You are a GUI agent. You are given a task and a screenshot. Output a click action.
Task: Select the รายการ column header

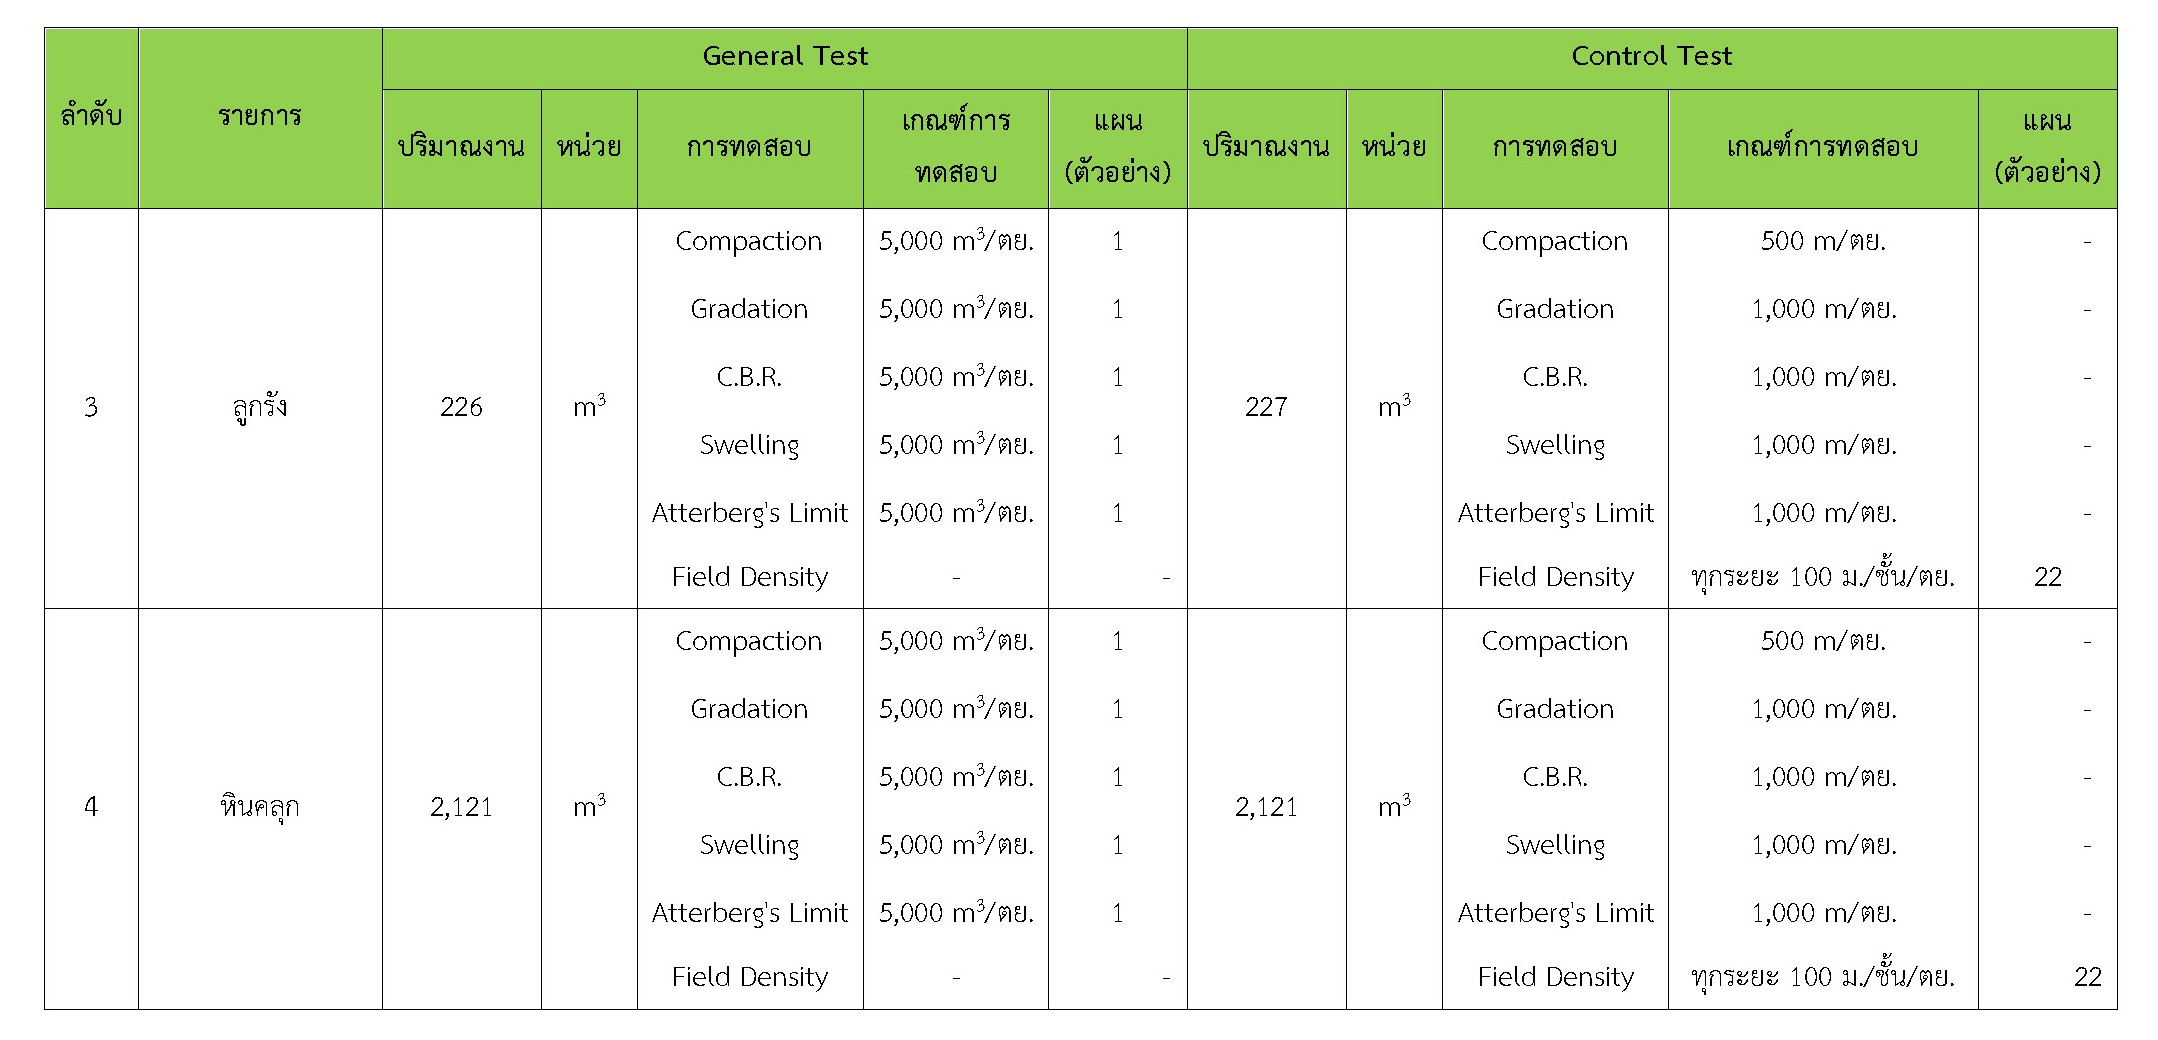pos(260,117)
